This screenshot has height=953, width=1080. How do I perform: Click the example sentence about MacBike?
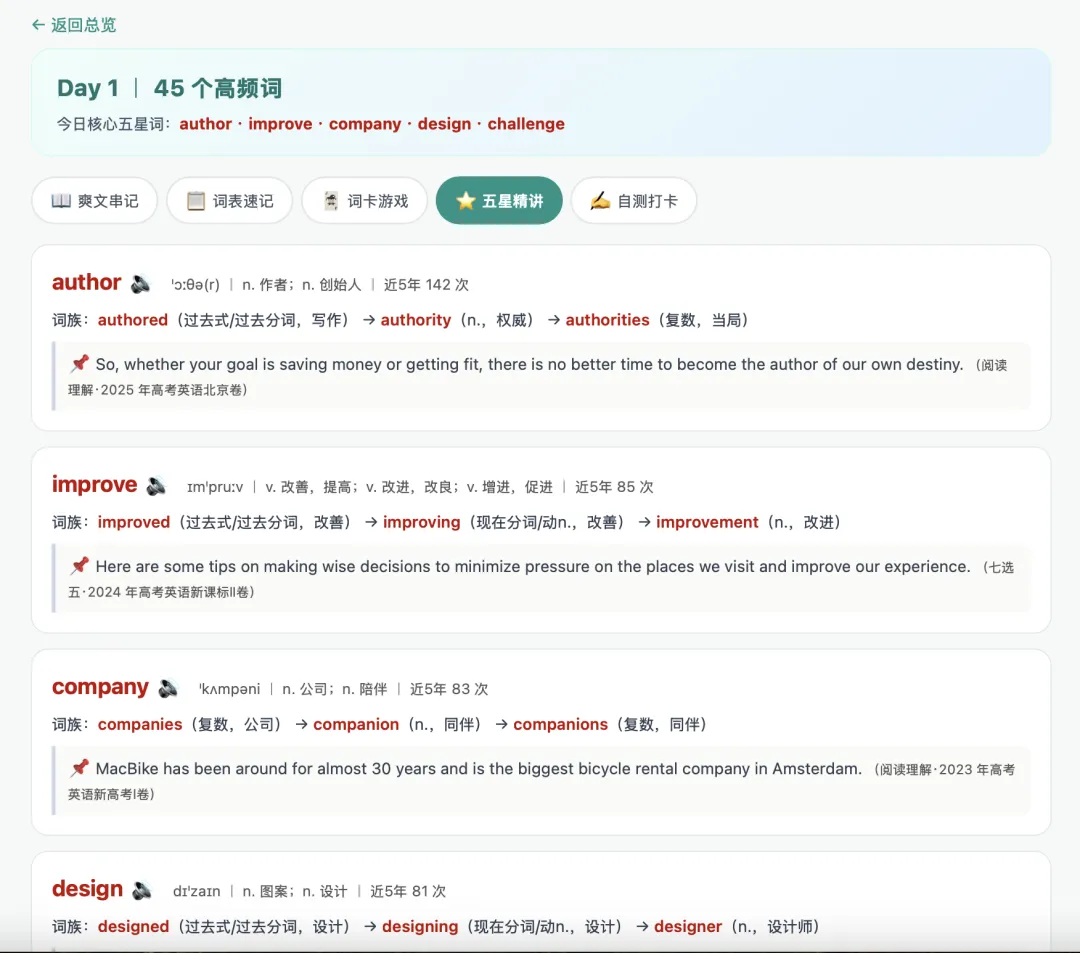[479, 768]
